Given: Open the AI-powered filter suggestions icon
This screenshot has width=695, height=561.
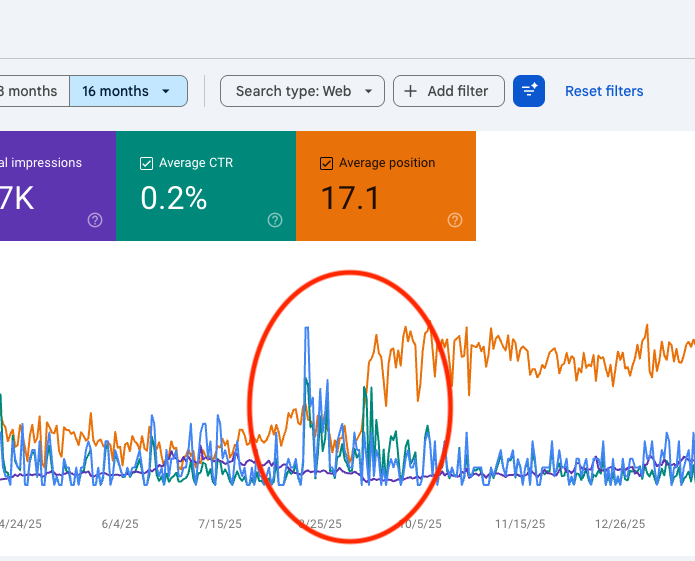Looking at the screenshot, I should pyautogui.click(x=529, y=91).
